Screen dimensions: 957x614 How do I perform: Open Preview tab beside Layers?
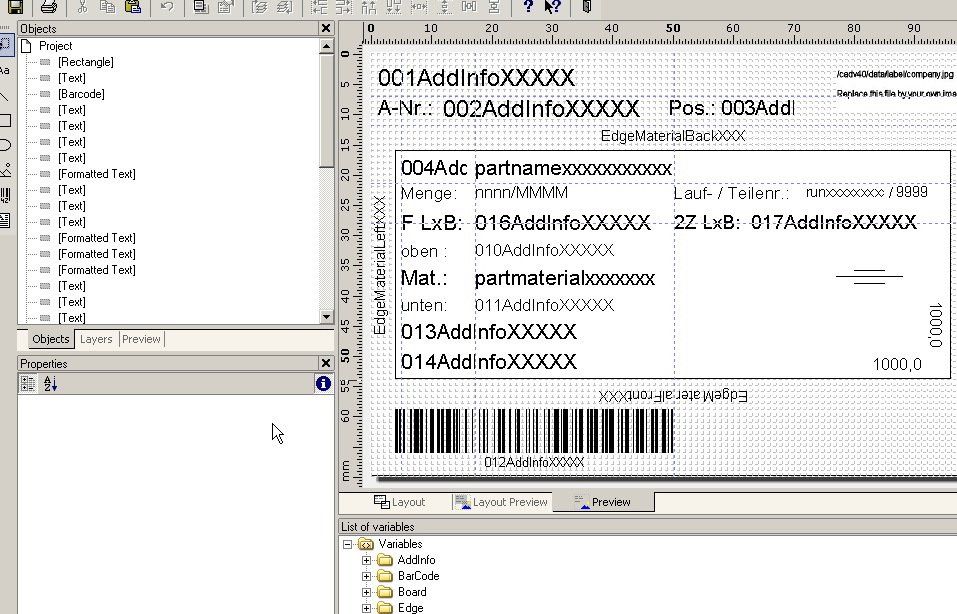[141, 339]
